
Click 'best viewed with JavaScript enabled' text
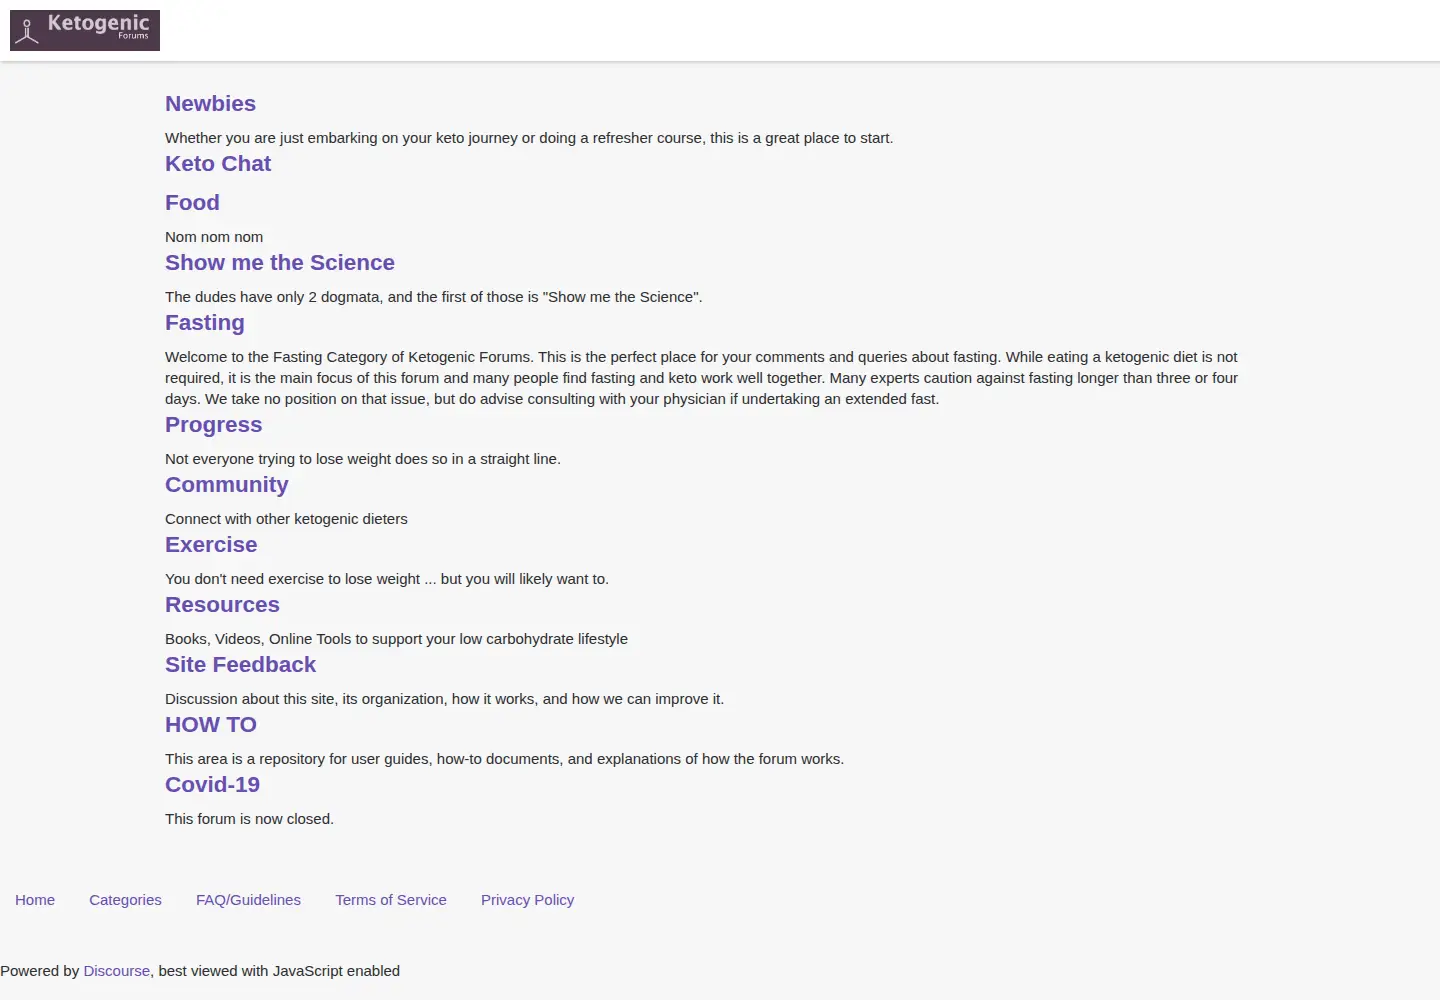pyautogui.click(x=279, y=971)
